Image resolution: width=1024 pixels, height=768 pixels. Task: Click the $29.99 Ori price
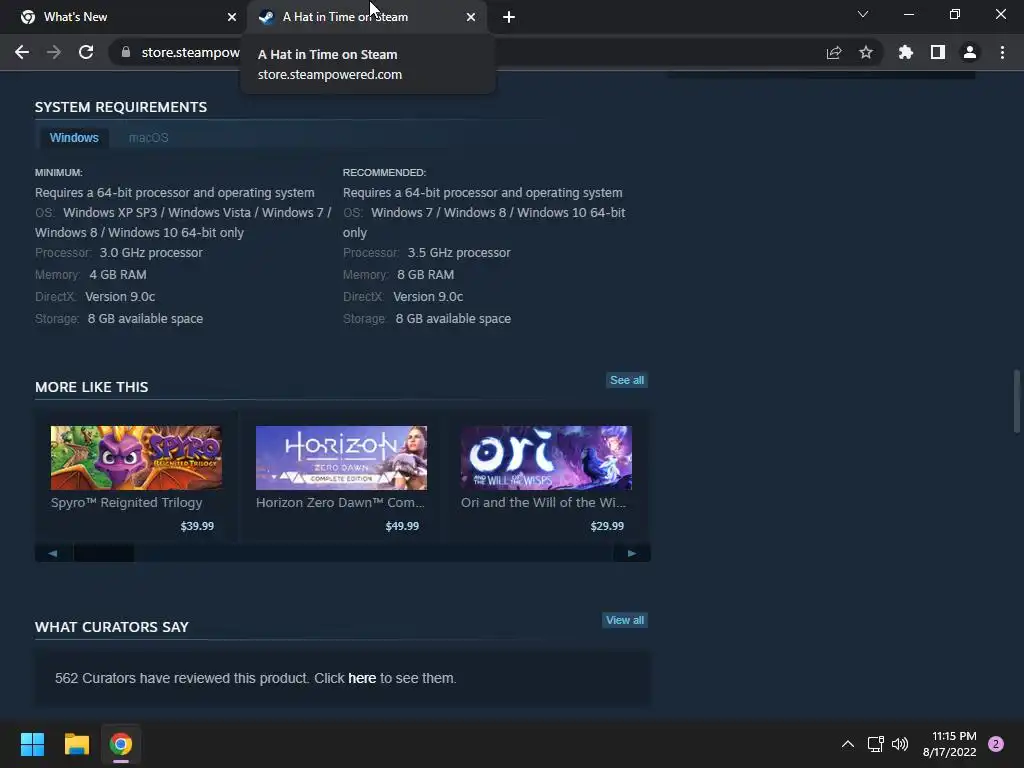[607, 526]
